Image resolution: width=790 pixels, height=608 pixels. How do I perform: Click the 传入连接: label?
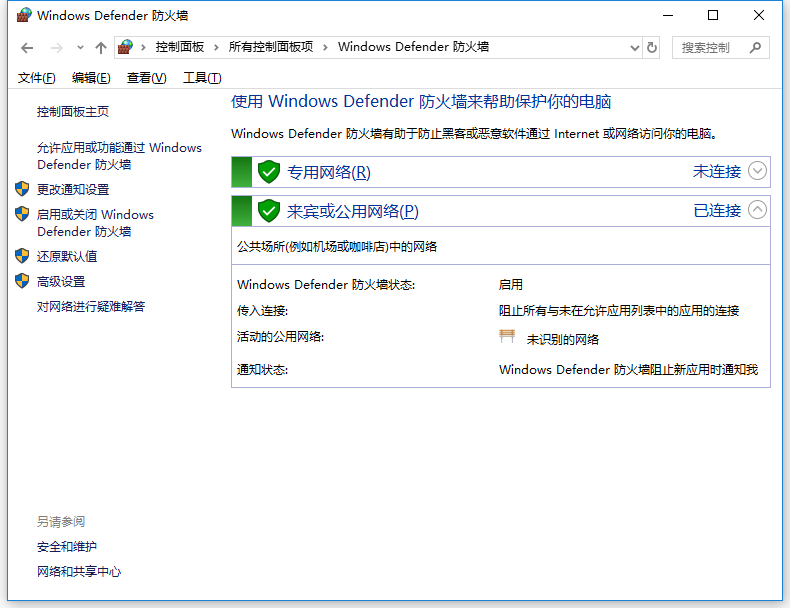(262, 311)
